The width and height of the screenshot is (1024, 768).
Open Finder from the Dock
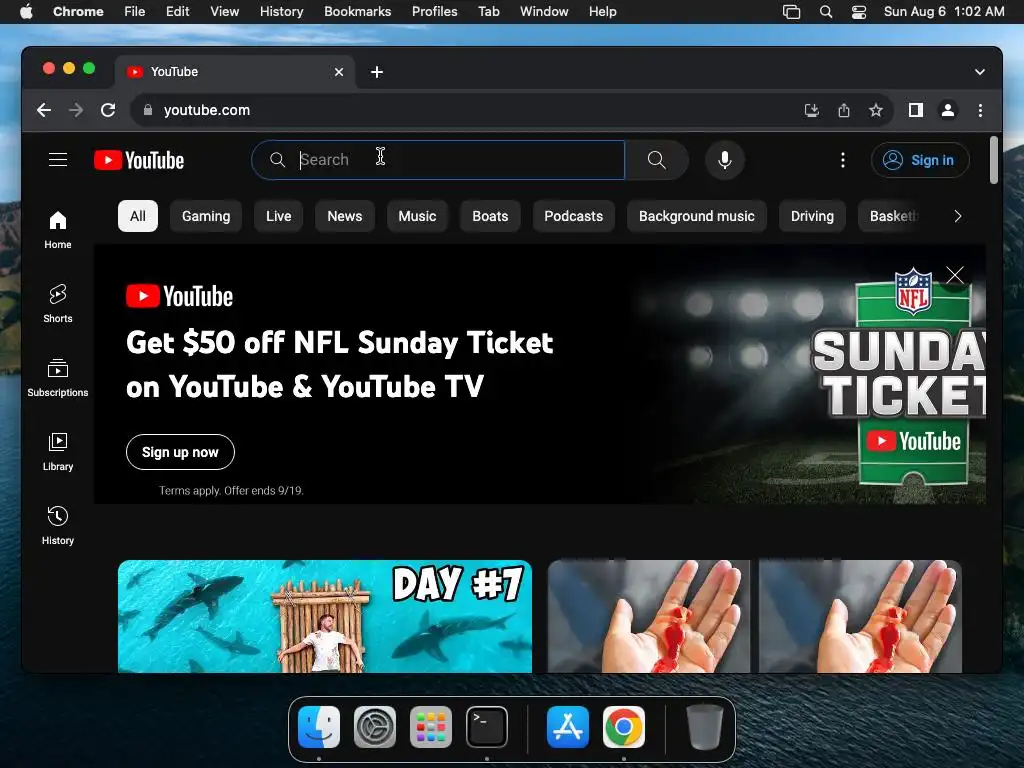point(319,727)
